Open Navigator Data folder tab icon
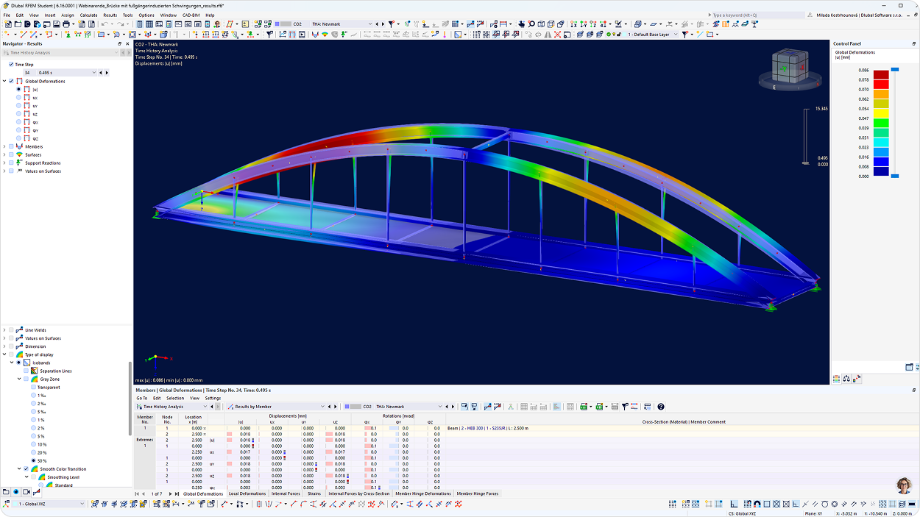The width and height of the screenshot is (920, 517). coord(6,492)
